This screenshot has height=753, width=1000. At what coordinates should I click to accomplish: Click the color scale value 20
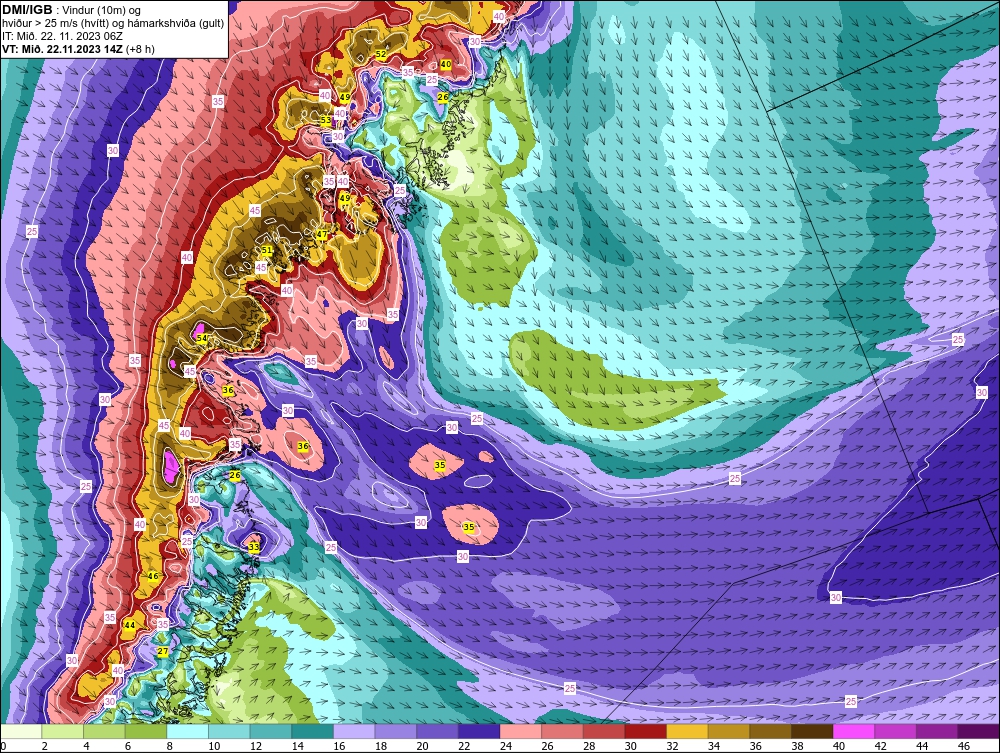point(422,746)
